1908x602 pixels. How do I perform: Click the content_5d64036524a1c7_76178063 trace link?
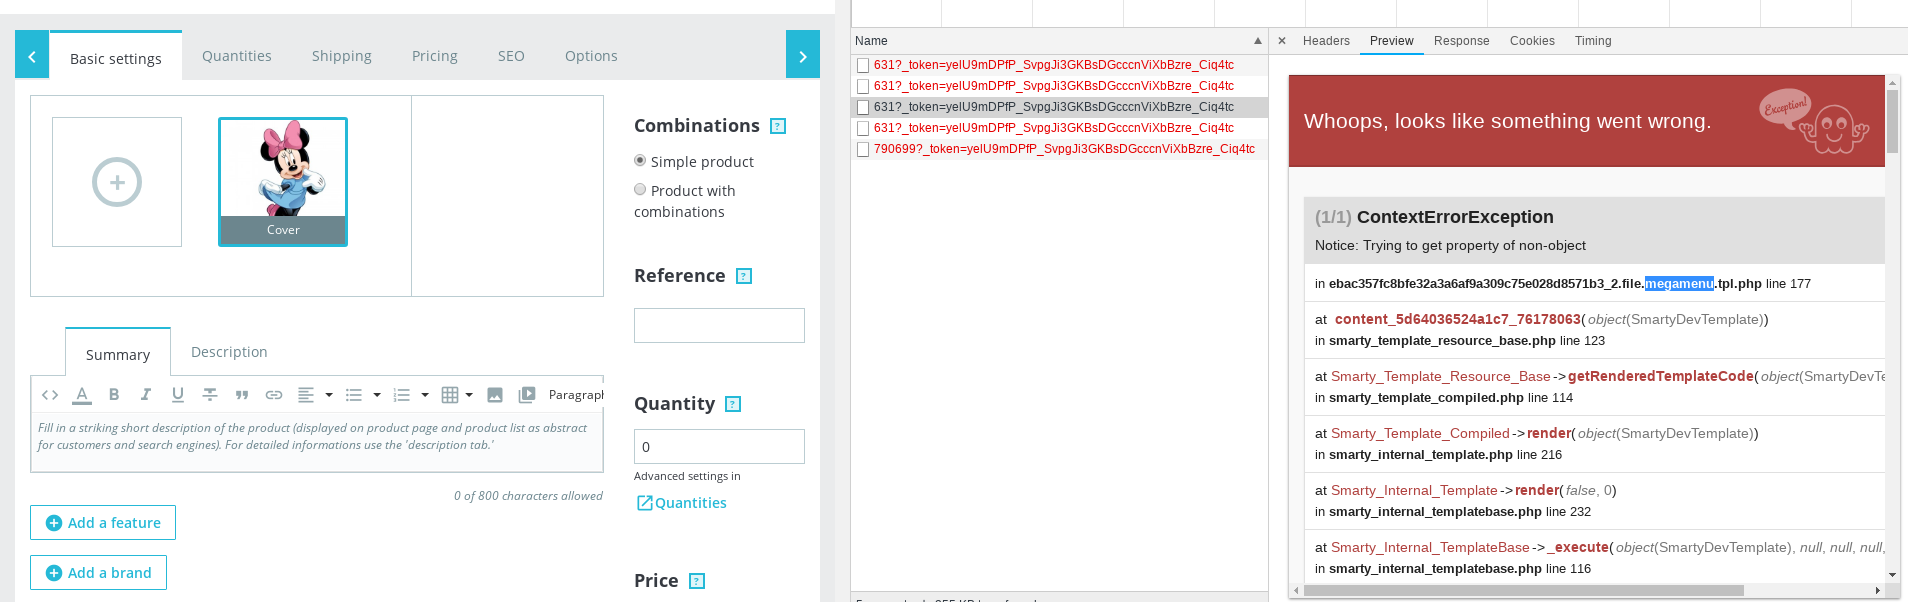1458,319
